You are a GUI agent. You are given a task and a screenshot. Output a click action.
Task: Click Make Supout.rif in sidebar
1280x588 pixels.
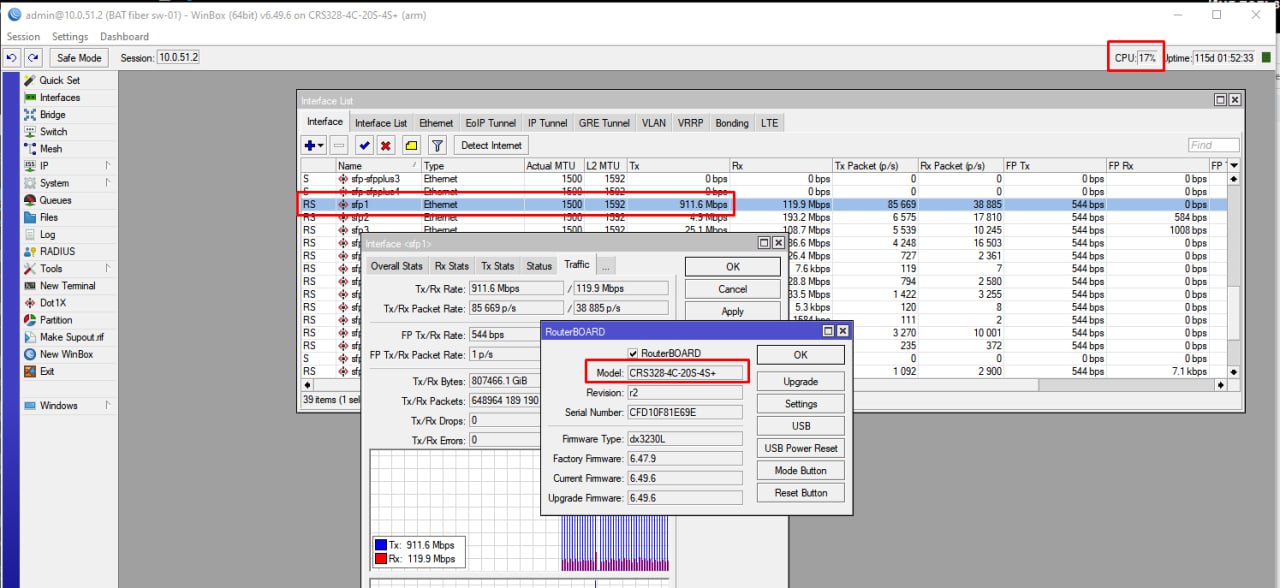click(x=71, y=337)
